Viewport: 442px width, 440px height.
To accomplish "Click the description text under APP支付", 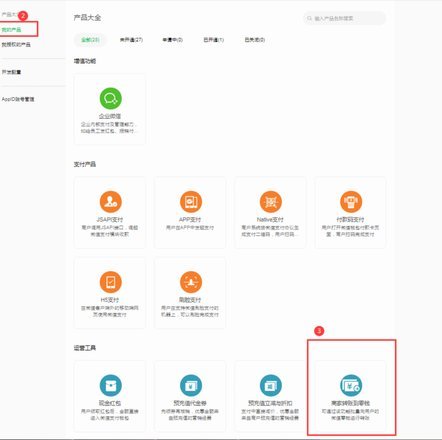I will (x=190, y=228).
